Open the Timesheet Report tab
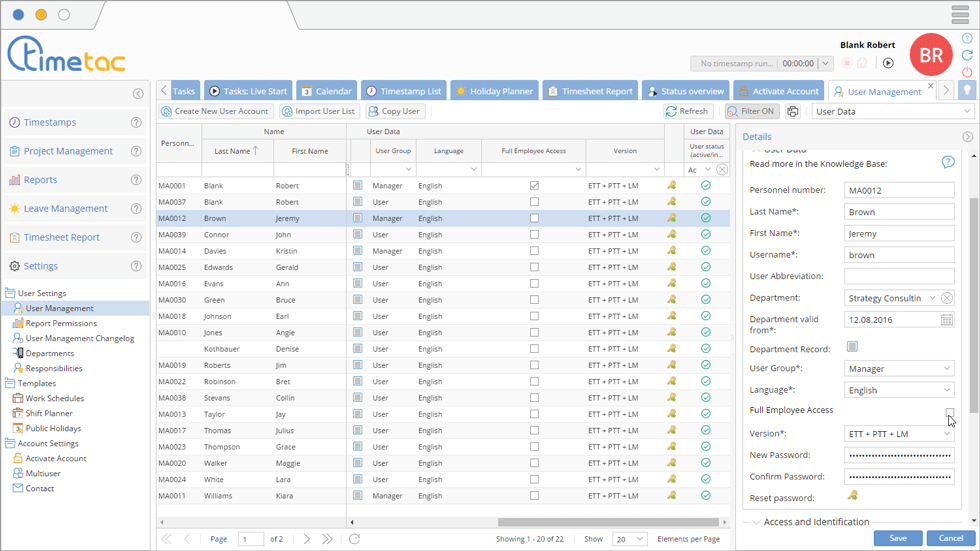The height and width of the screenshot is (551, 980). 590,91
